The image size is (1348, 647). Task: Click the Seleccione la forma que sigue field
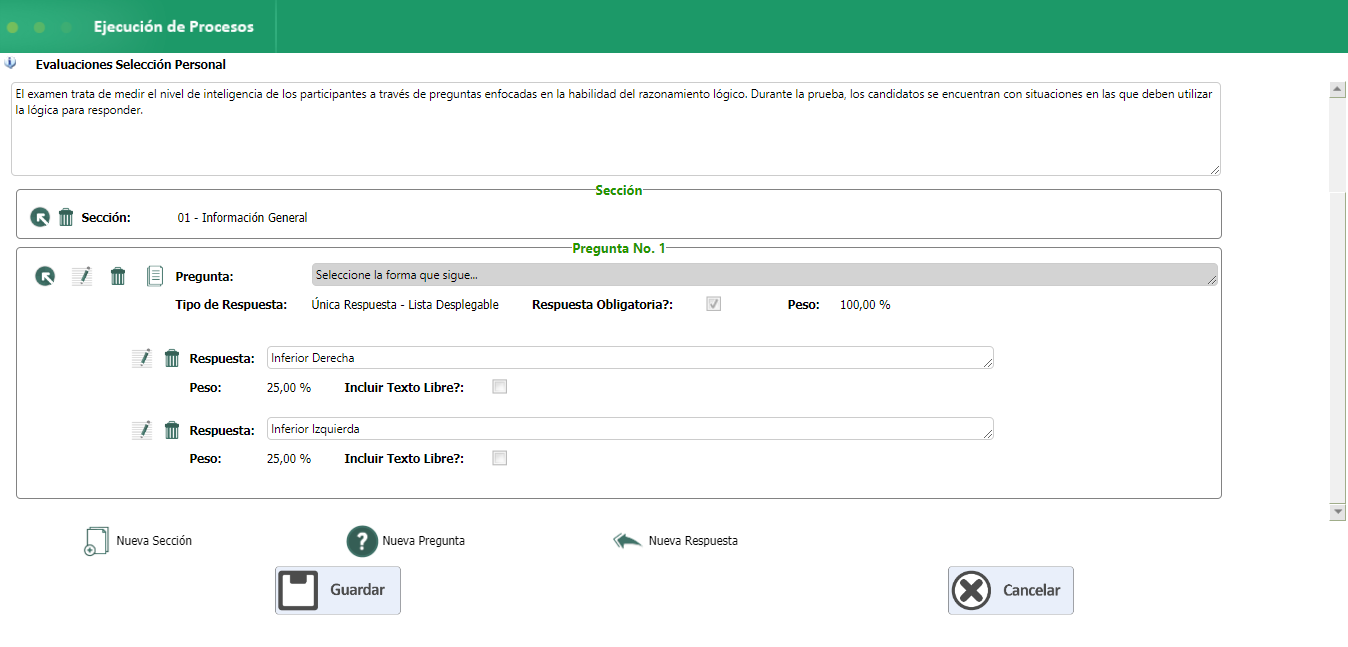tap(765, 275)
